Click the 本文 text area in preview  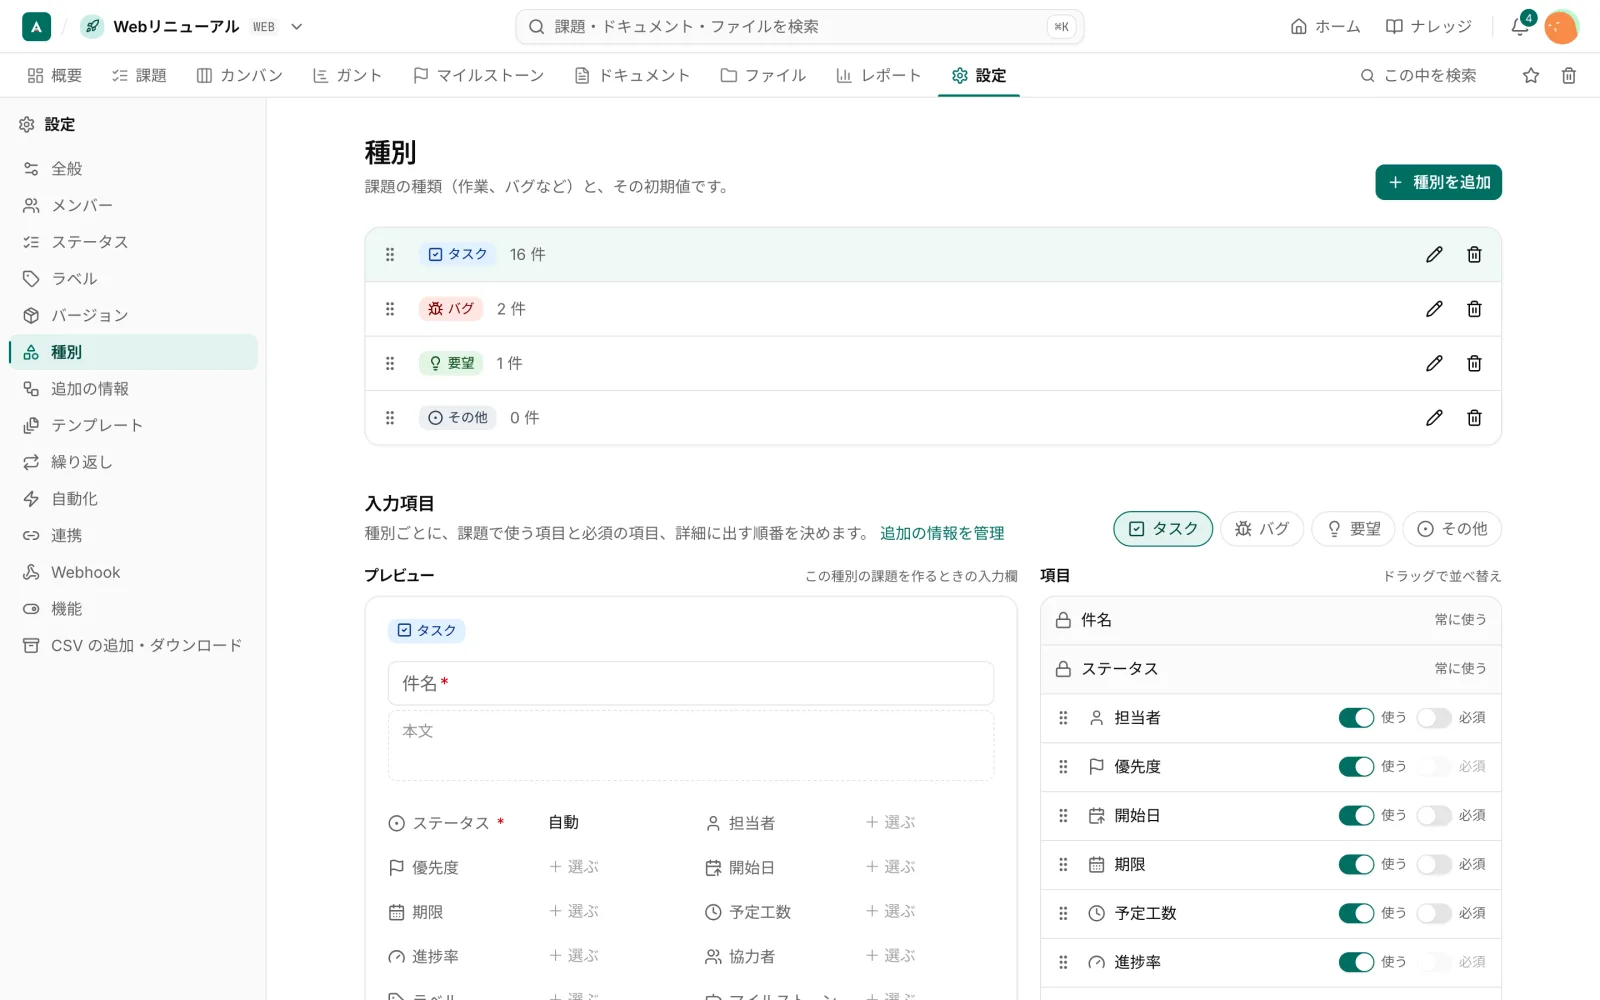pyautogui.click(x=690, y=745)
